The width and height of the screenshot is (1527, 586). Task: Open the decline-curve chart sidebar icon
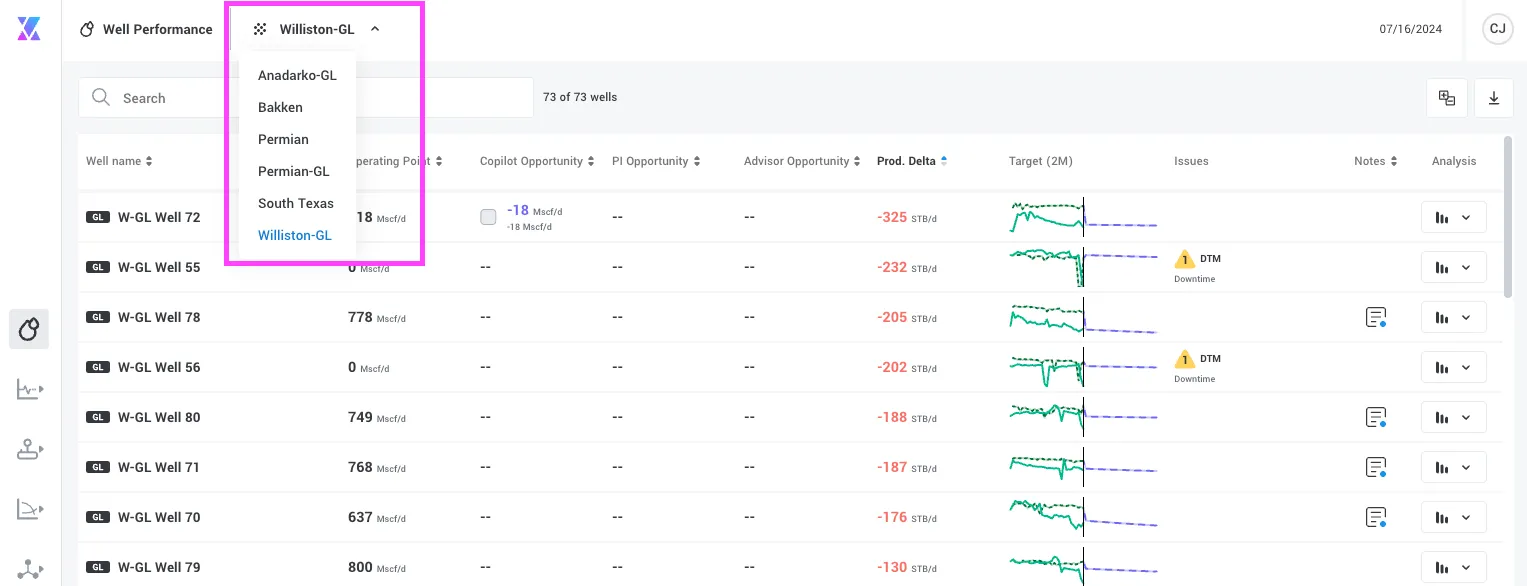point(30,509)
